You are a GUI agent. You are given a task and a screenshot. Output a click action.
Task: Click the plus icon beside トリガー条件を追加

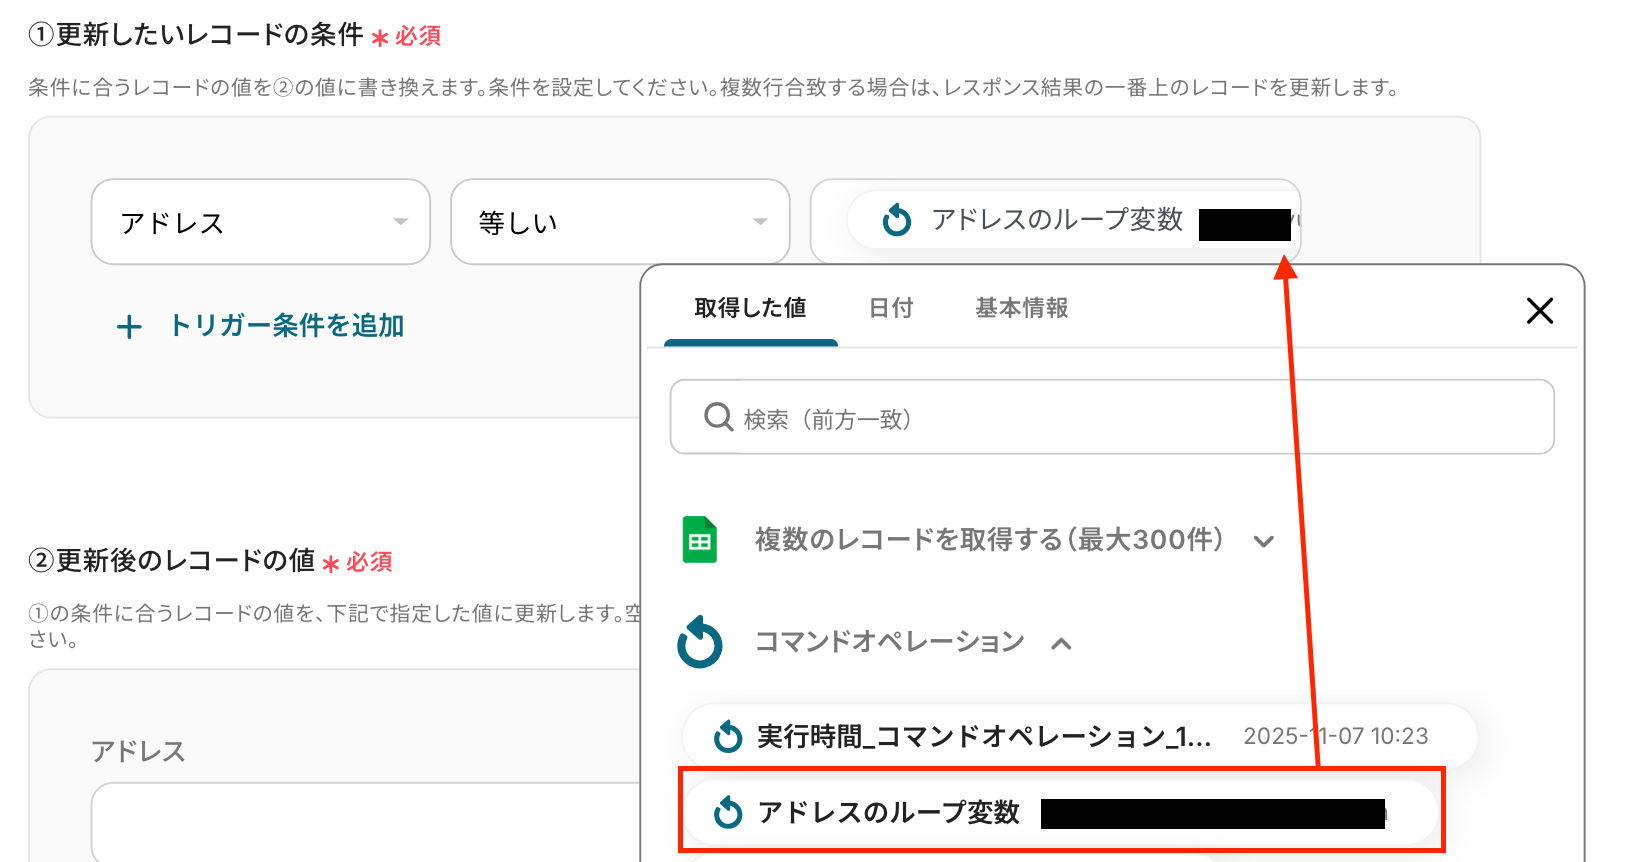point(129,327)
